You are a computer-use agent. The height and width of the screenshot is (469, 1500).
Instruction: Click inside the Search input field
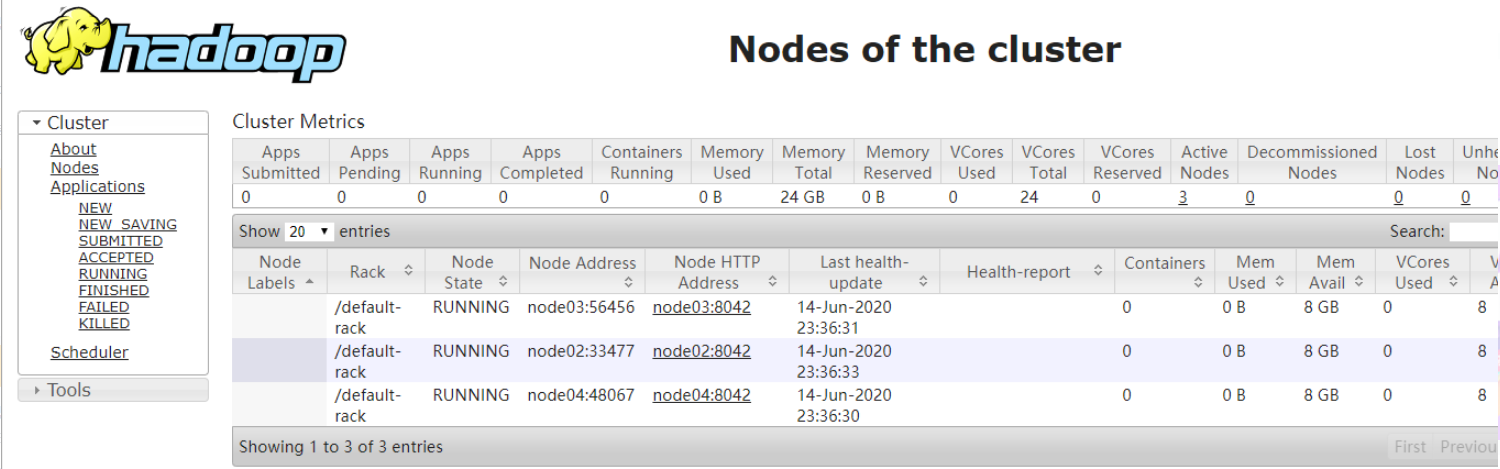point(1474,232)
